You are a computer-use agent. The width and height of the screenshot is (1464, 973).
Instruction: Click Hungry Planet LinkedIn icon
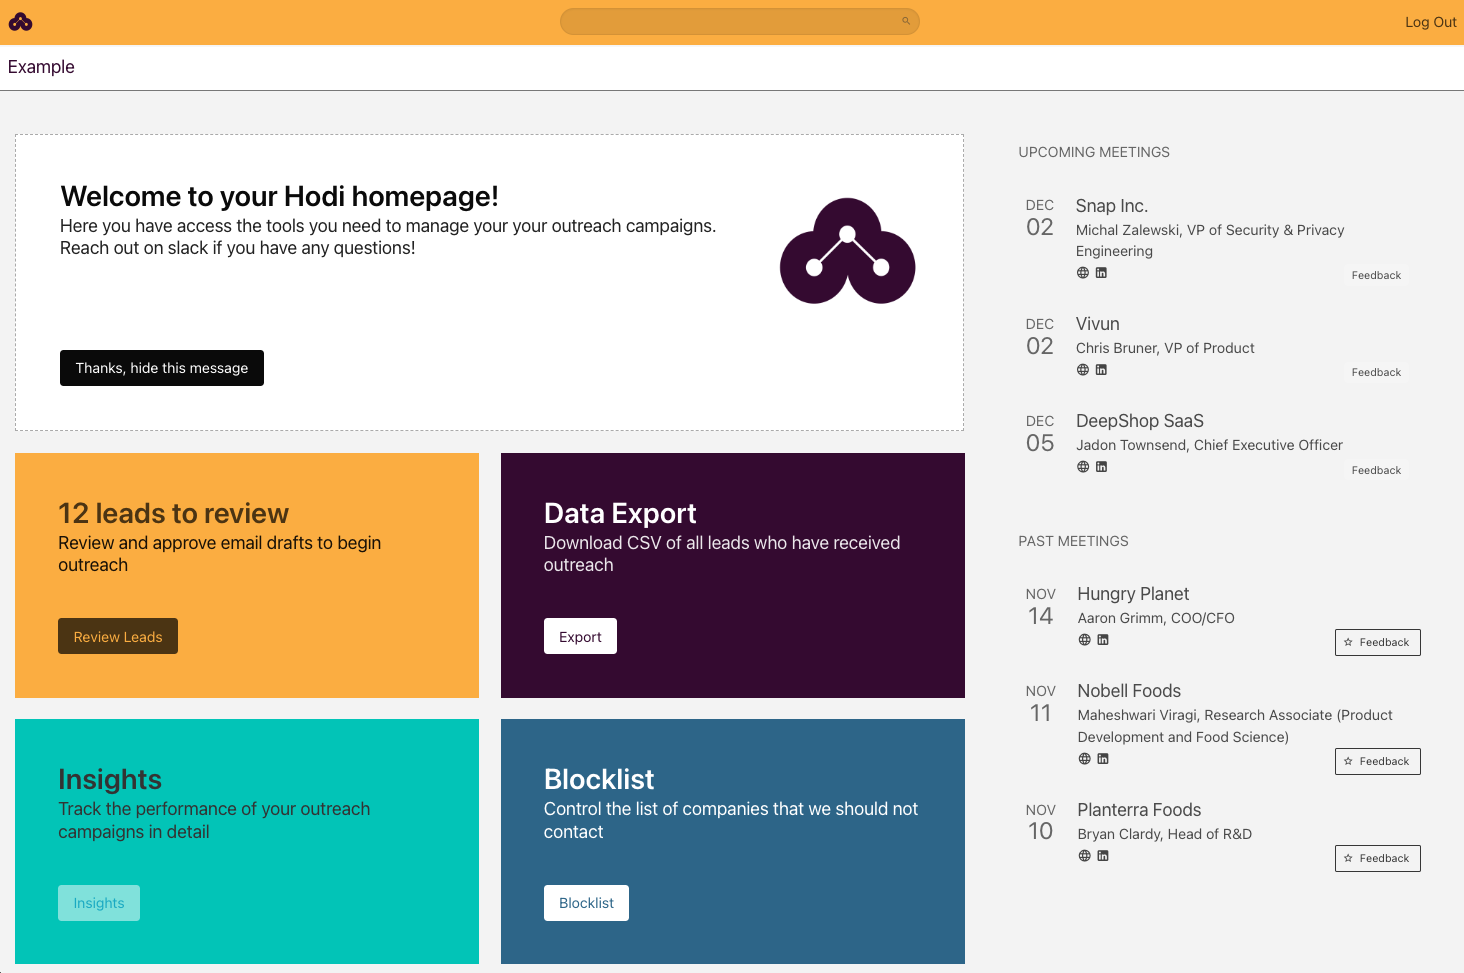pos(1103,640)
